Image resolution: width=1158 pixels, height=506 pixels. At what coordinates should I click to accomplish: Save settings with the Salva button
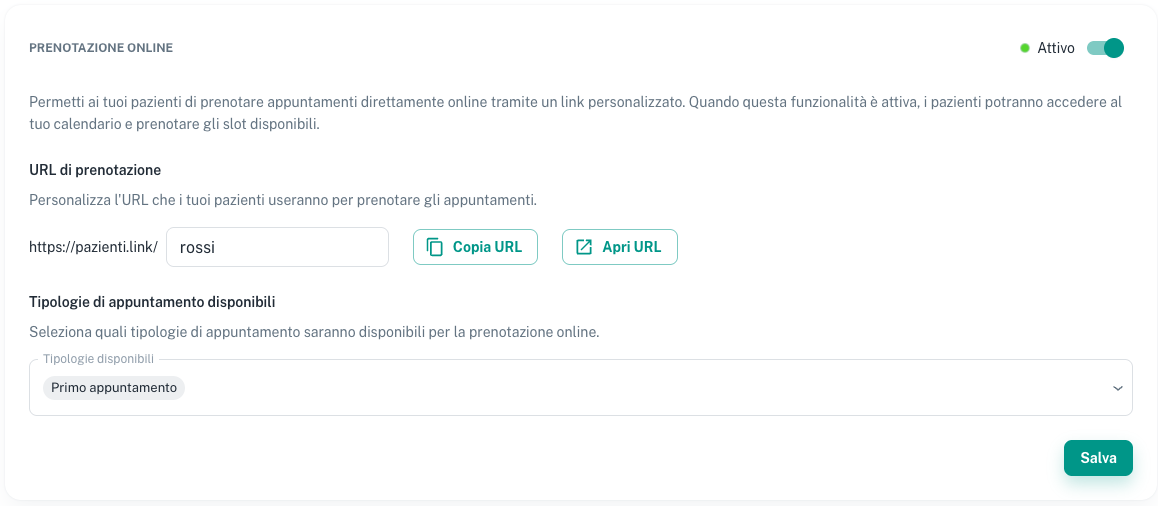coord(1098,458)
